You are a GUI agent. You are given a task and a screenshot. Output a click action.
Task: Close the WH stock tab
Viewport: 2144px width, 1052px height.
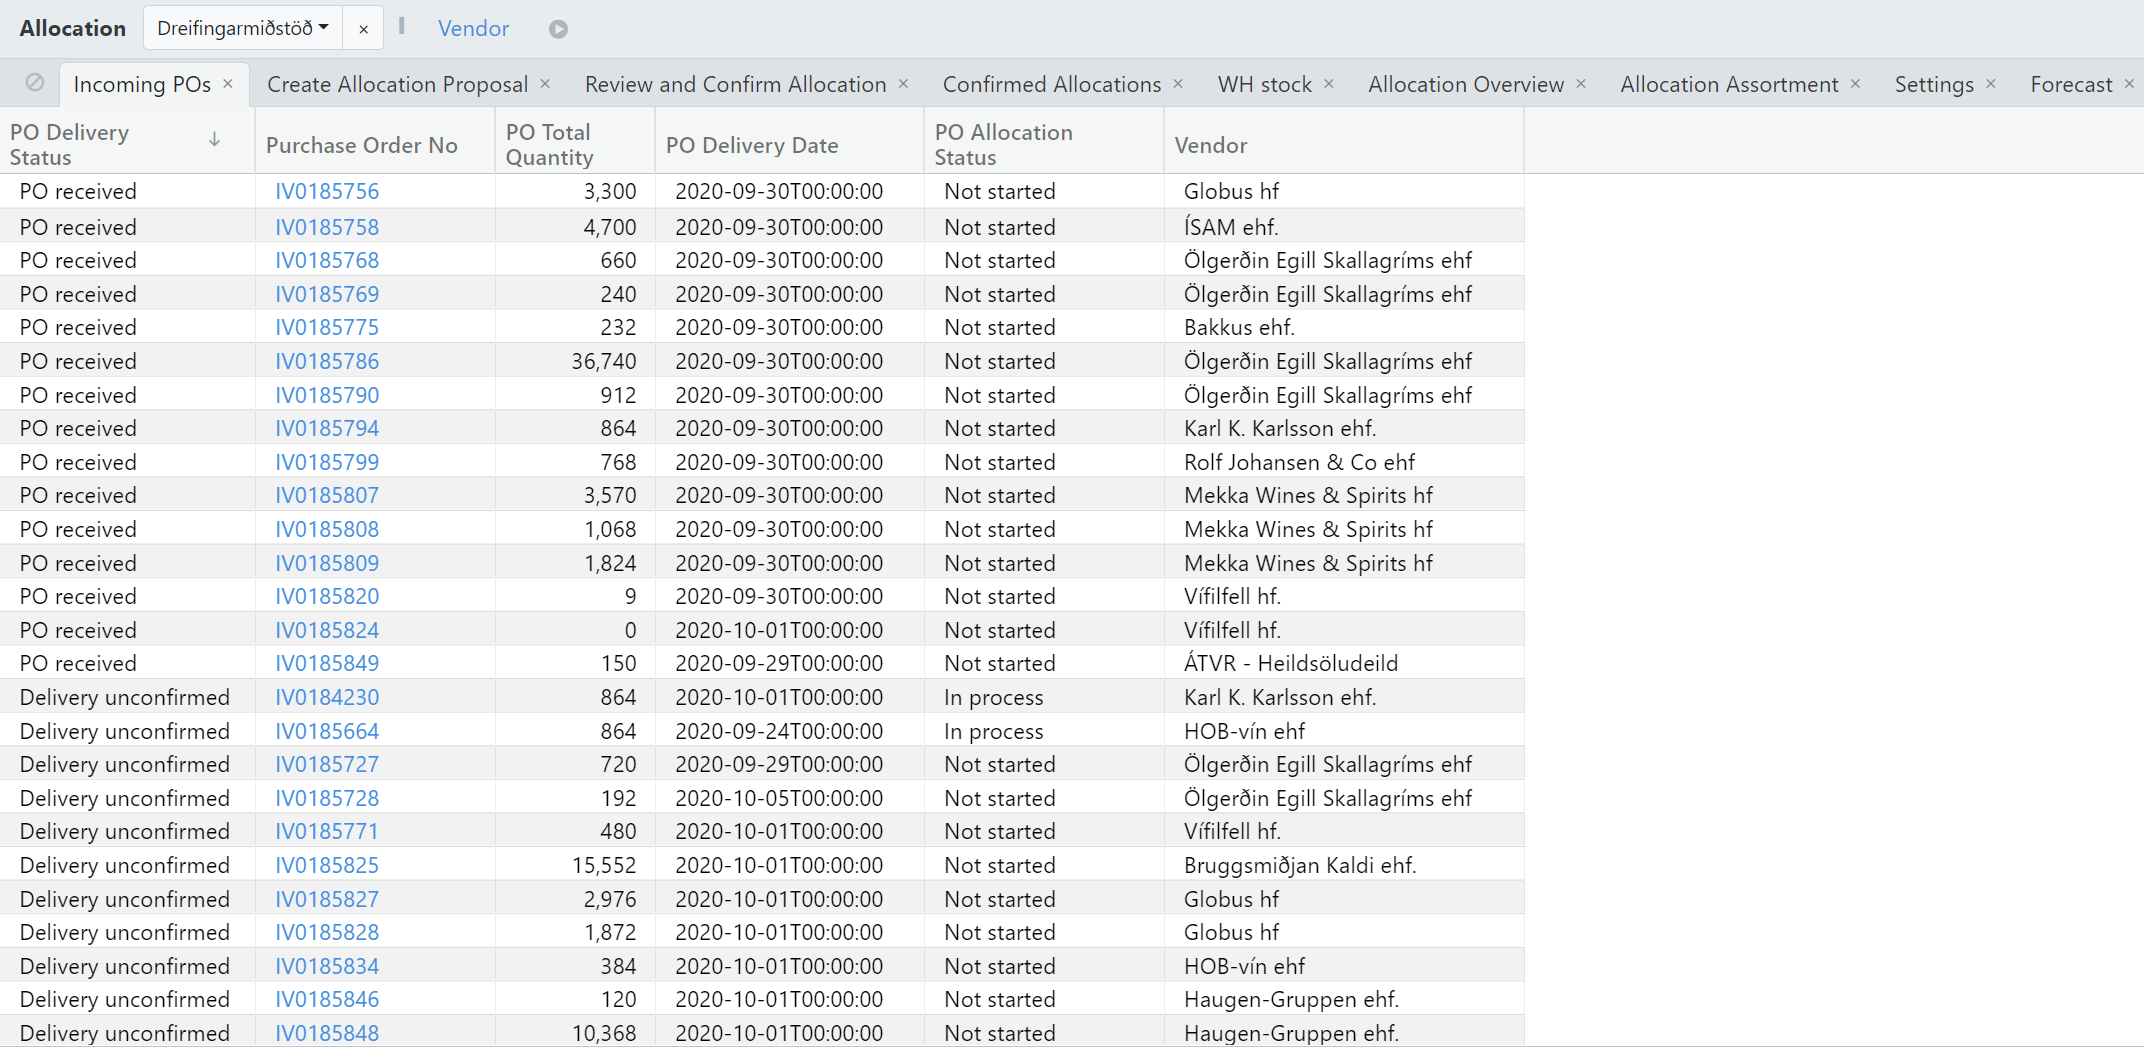point(1329,84)
